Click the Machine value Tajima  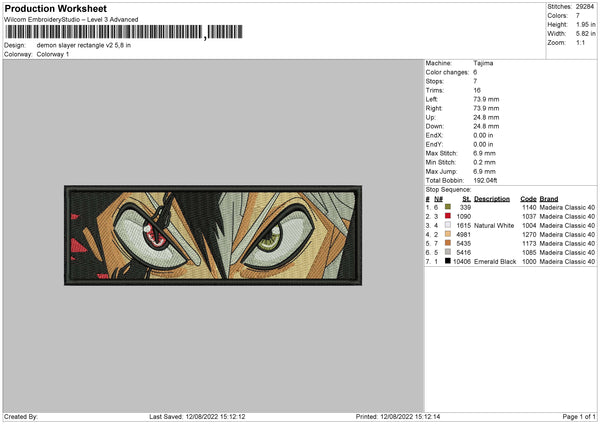coord(483,63)
